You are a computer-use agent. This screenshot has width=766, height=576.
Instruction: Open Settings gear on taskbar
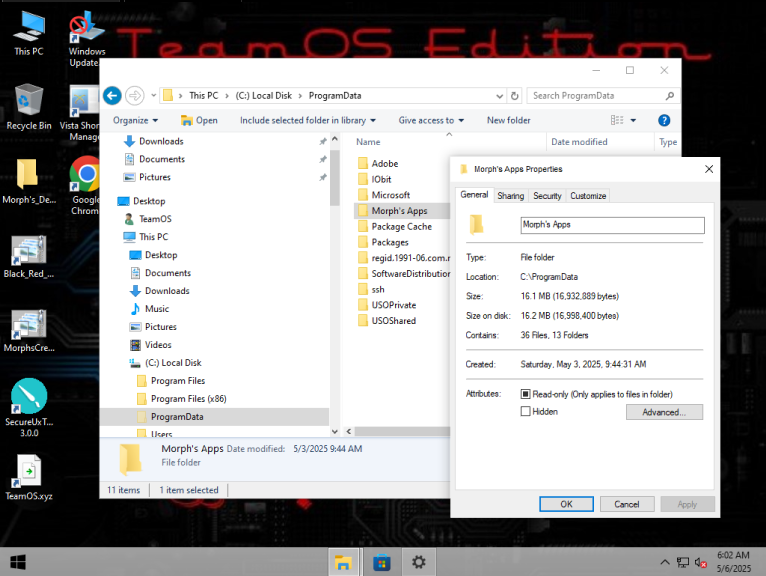(x=418, y=562)
